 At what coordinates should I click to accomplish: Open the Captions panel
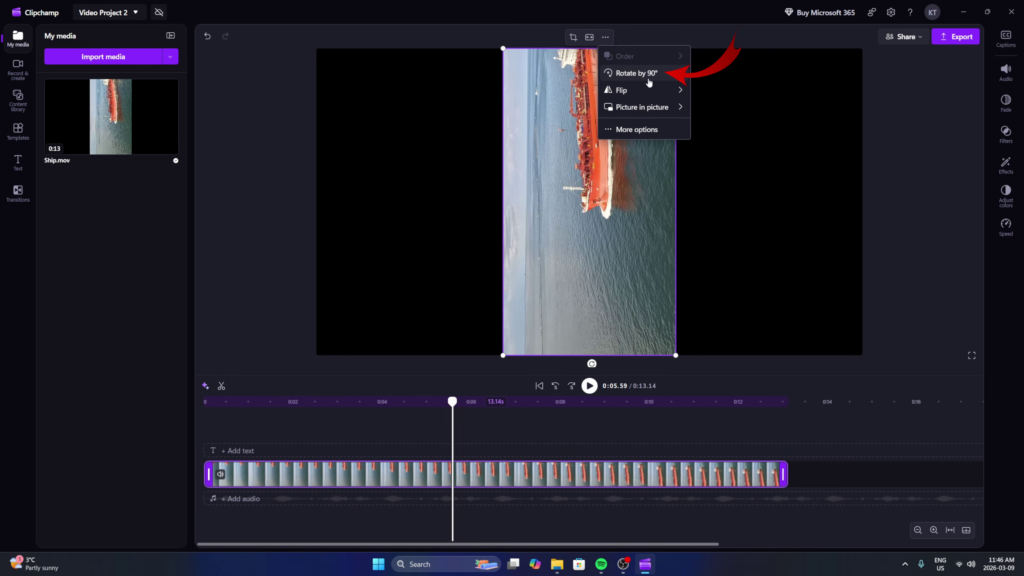tap(1007, 38)
